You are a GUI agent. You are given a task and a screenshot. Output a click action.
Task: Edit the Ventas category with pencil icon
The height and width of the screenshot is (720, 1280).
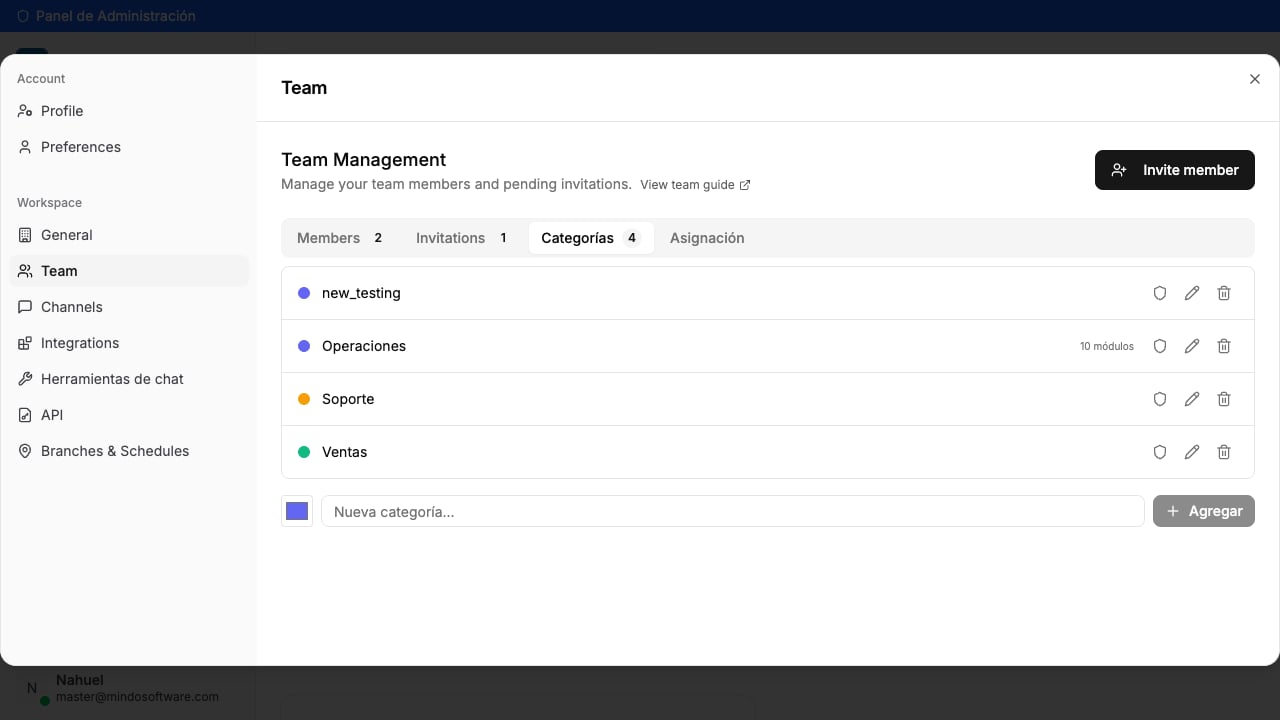1192,452
